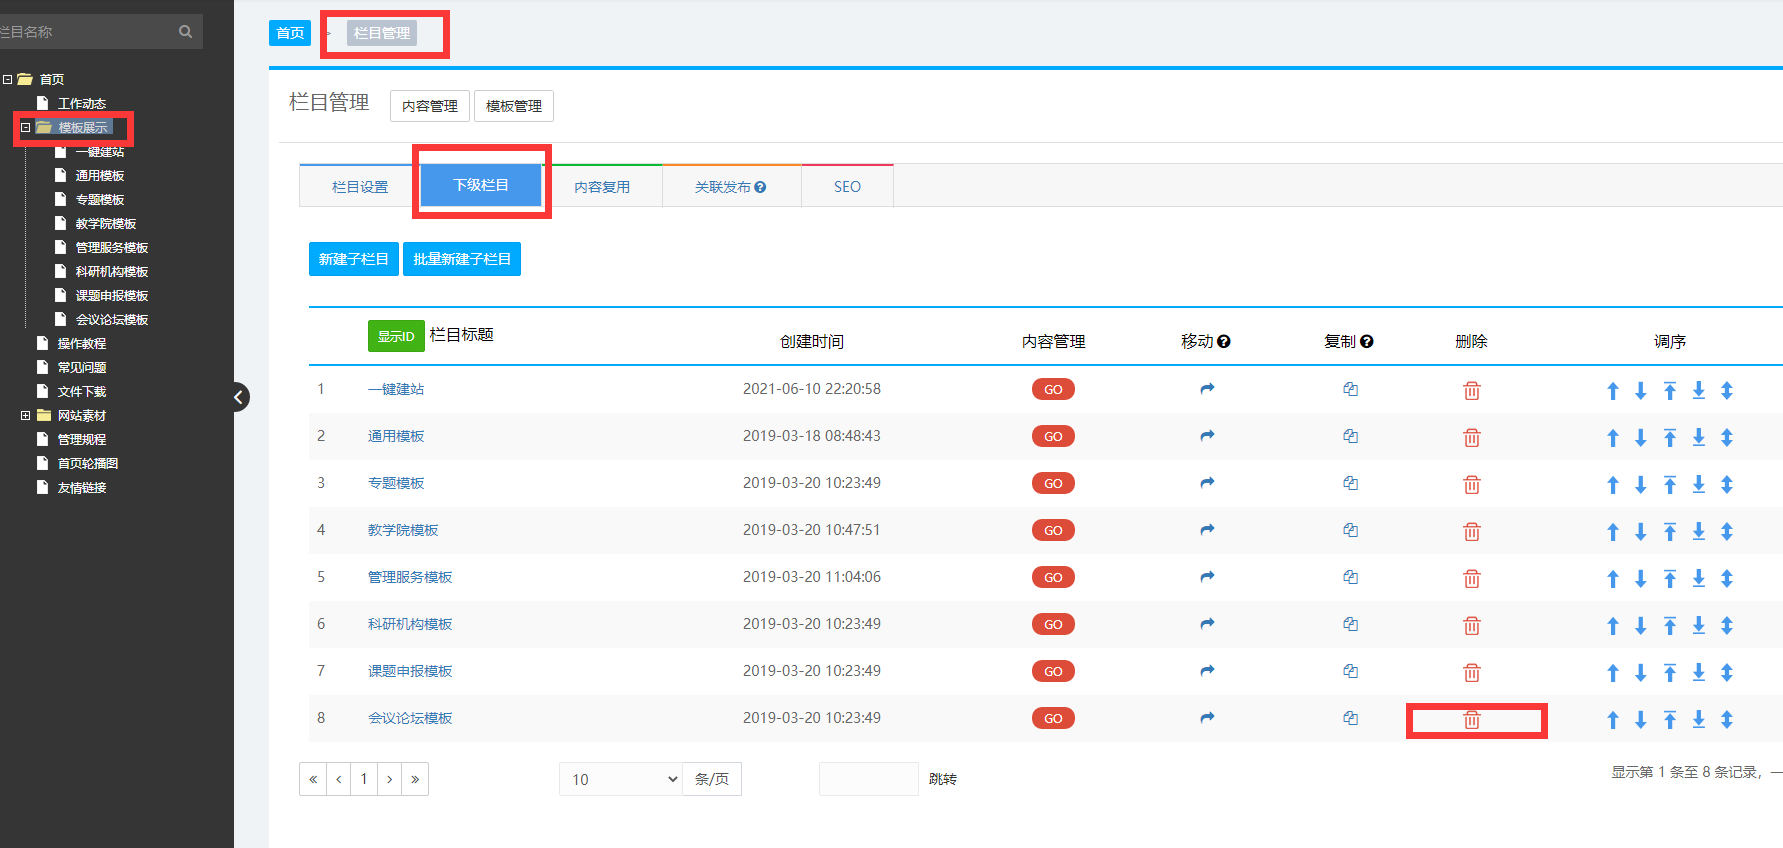Click the 内容管理 button near title
The height and width of the screenshot is (848, 1783).
[x=430, y=106]
